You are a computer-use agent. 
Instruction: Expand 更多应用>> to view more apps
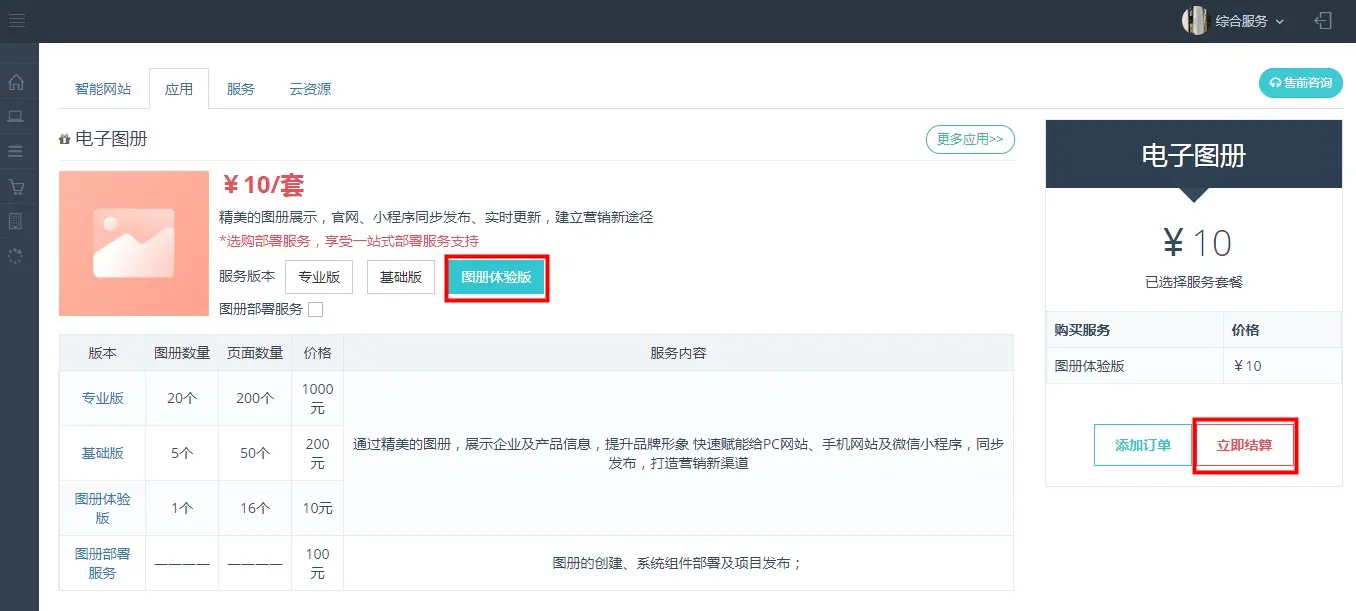pos(969,140)
